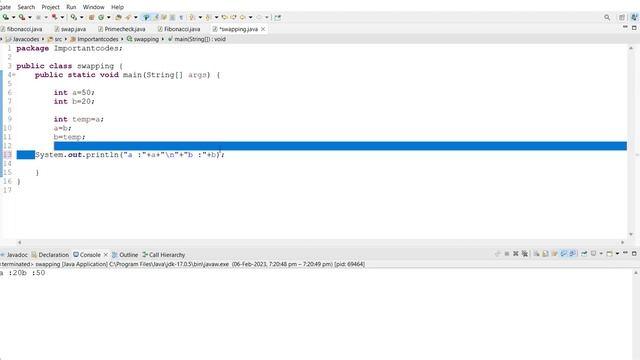The width and height of the screenshot is (640, 360).
Task: Toggle Show Console When Output Changes
Action: (x=564, y=254)
